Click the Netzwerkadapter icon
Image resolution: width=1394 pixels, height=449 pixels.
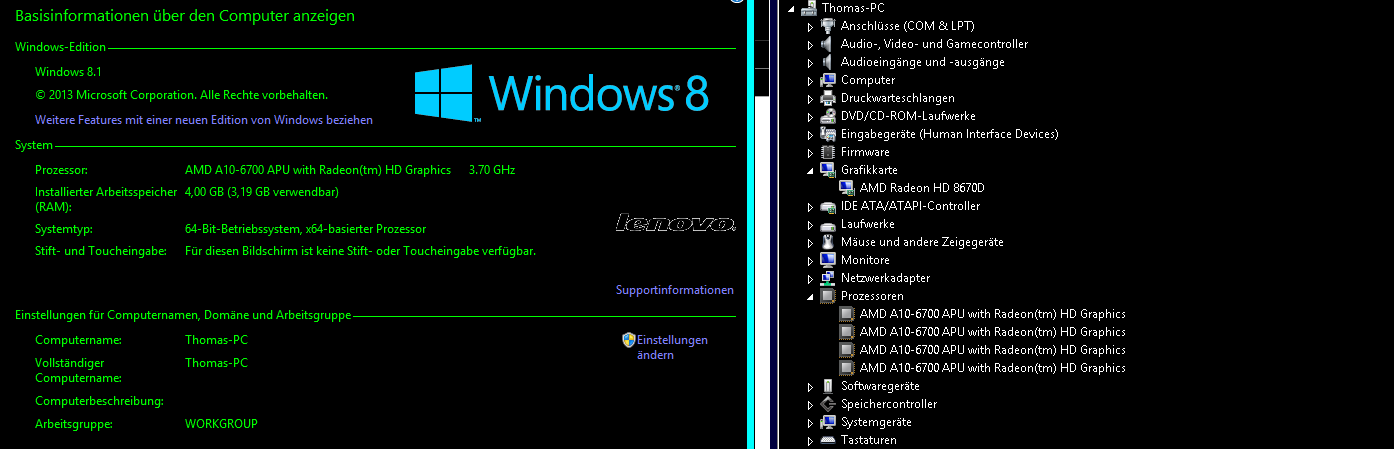pyautogui.click(x=827, y=278)
